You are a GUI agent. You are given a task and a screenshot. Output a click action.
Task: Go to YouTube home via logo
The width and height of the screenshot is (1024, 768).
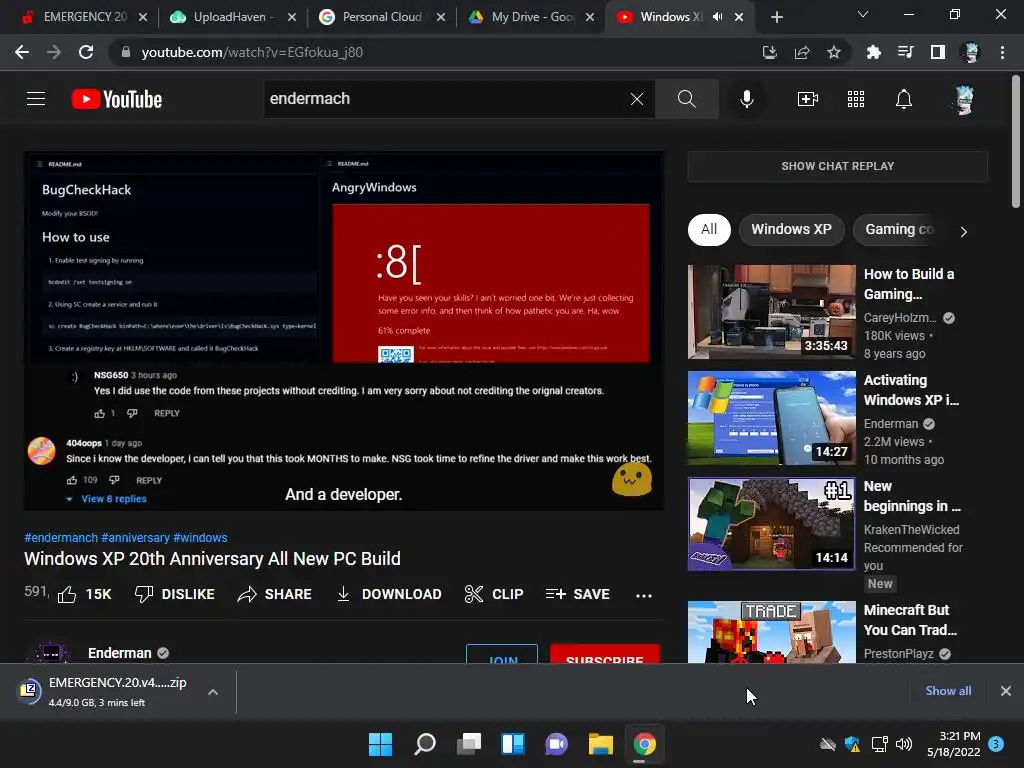(x=117, y=99)
